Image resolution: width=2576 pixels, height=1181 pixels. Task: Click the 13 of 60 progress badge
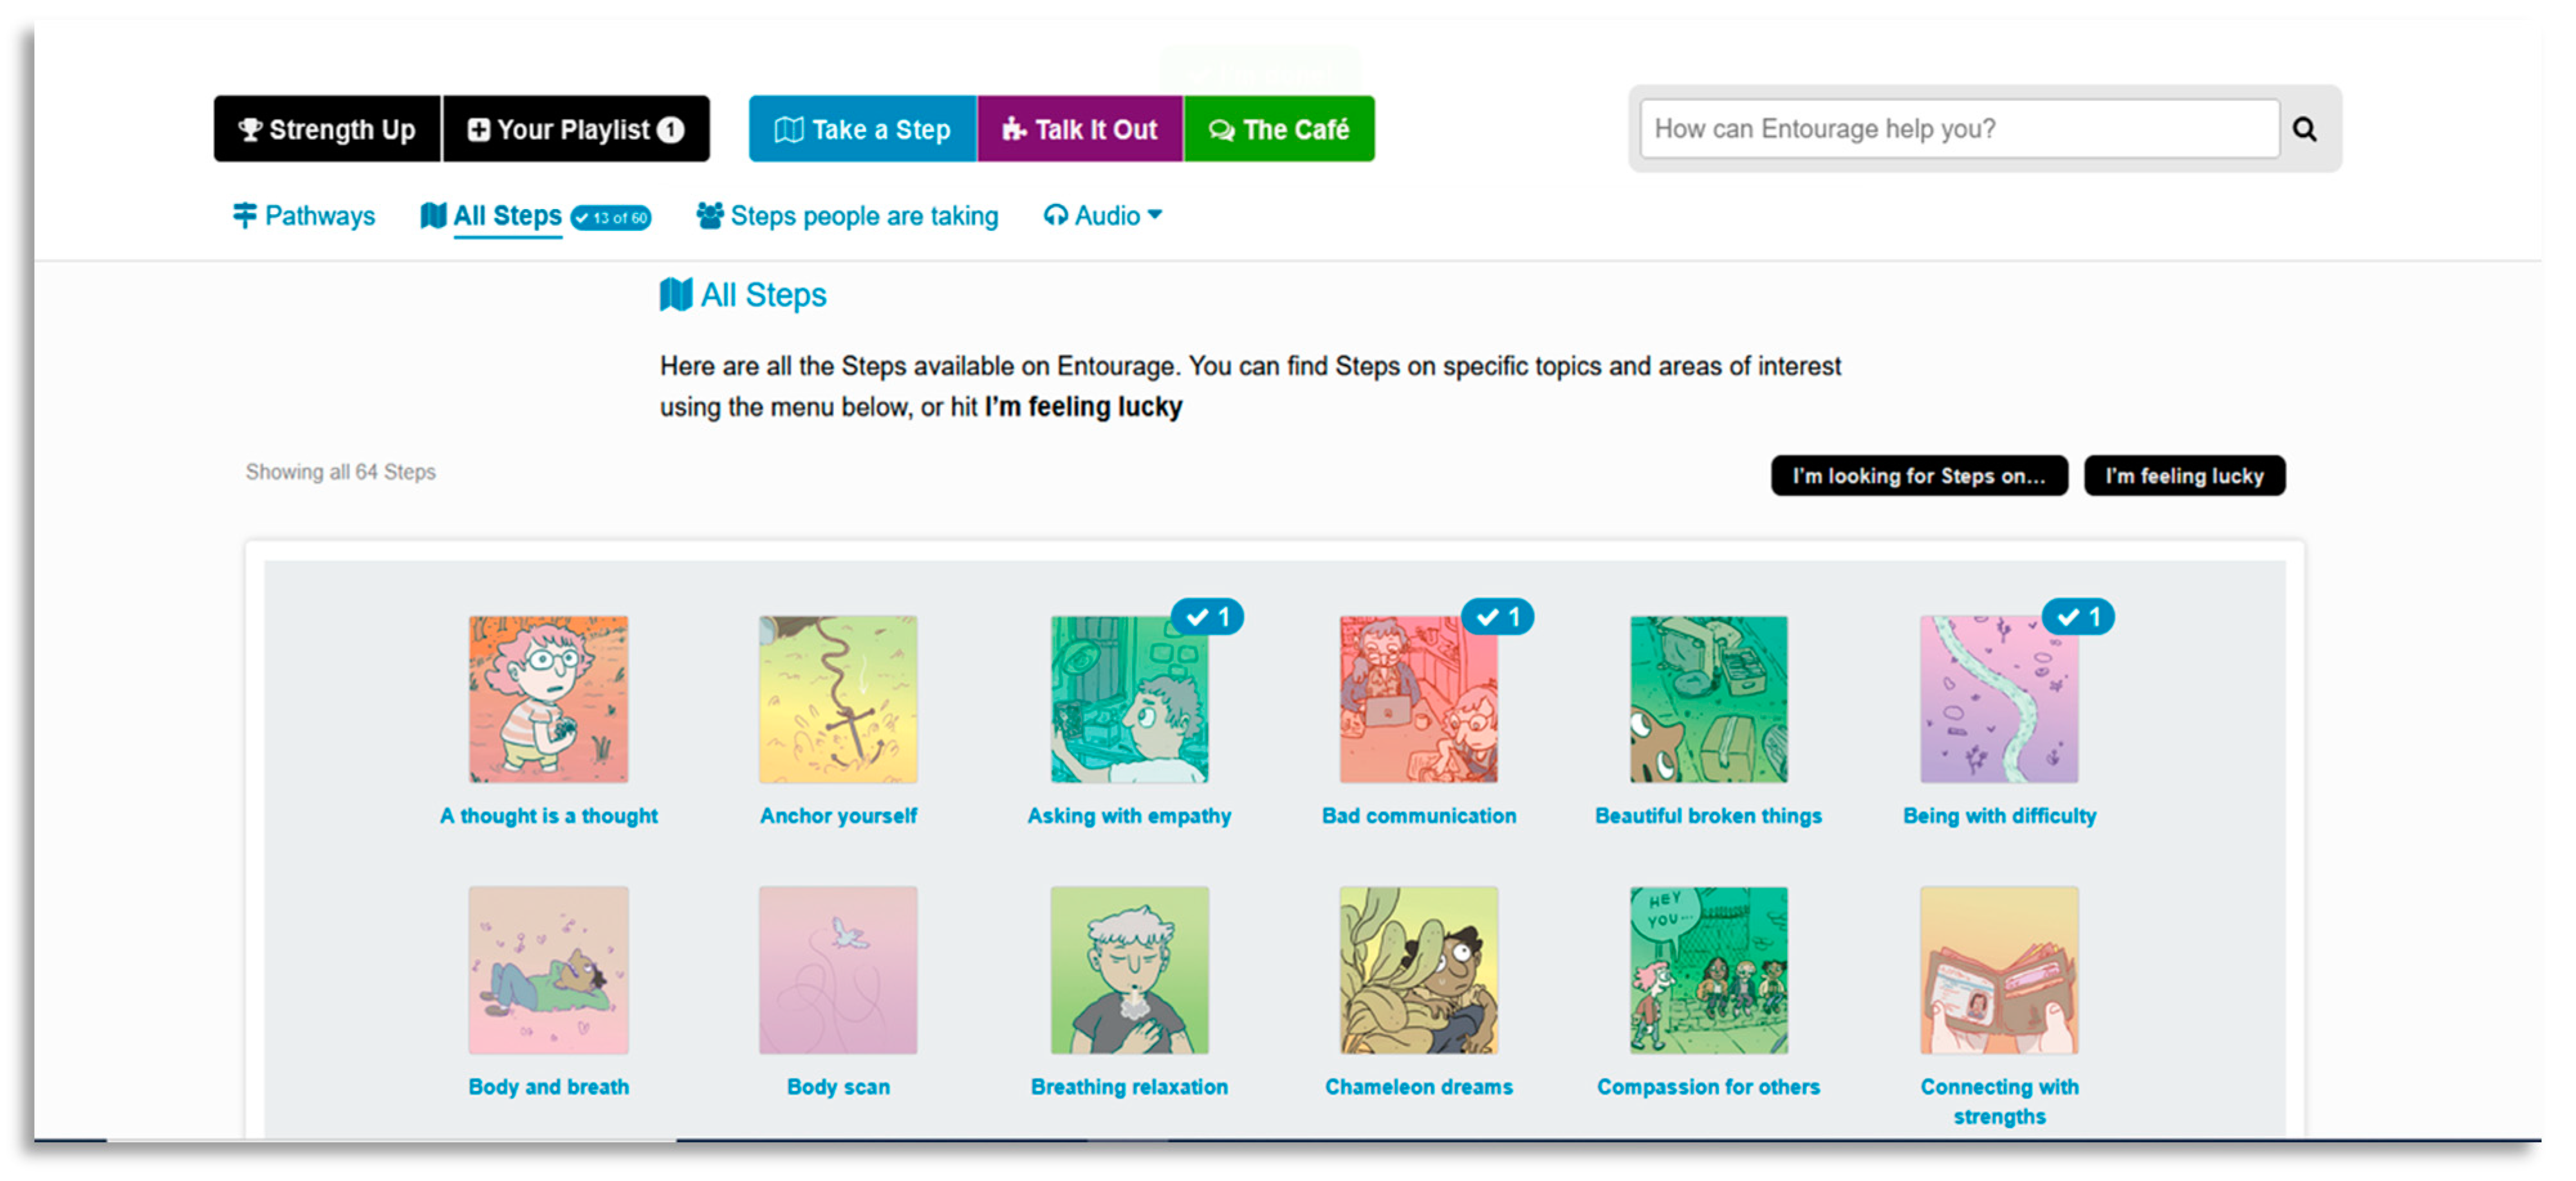[x=610, y=217]
